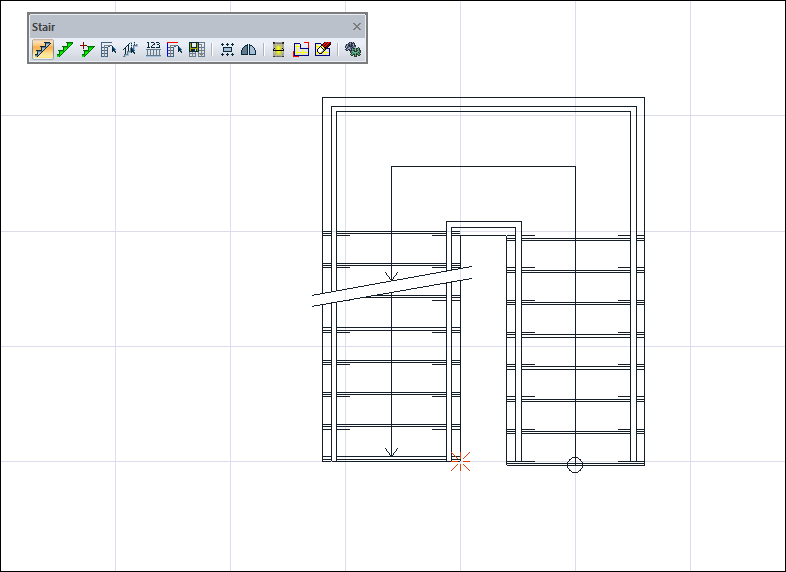Viewport: 786px width, 572px height.
Task: Click the diagonal break line on the stair
Action: click(392, 286)
